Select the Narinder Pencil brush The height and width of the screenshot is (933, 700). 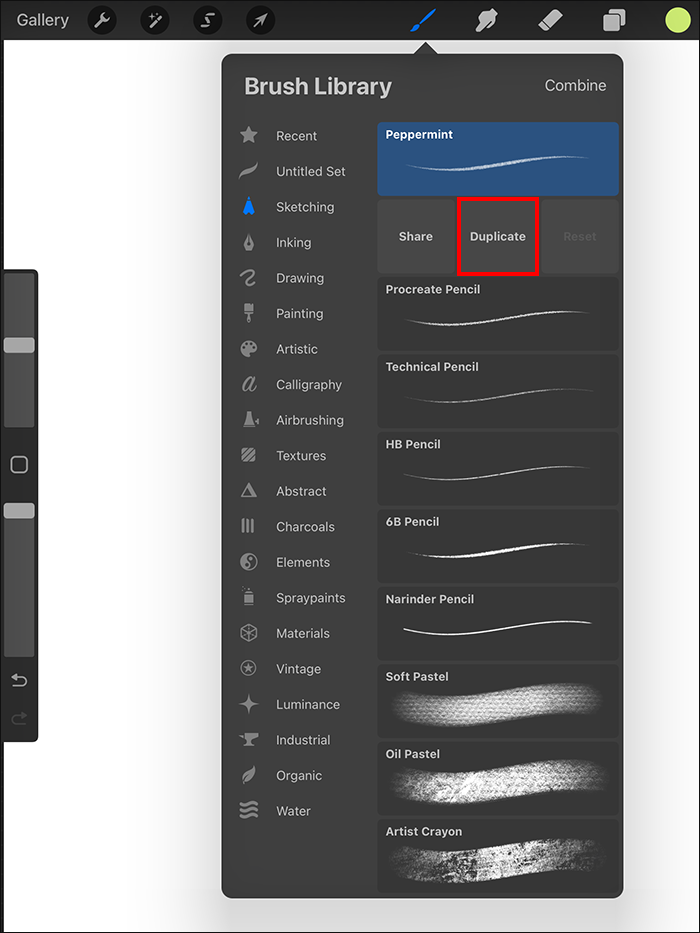[x=498, y=623]
